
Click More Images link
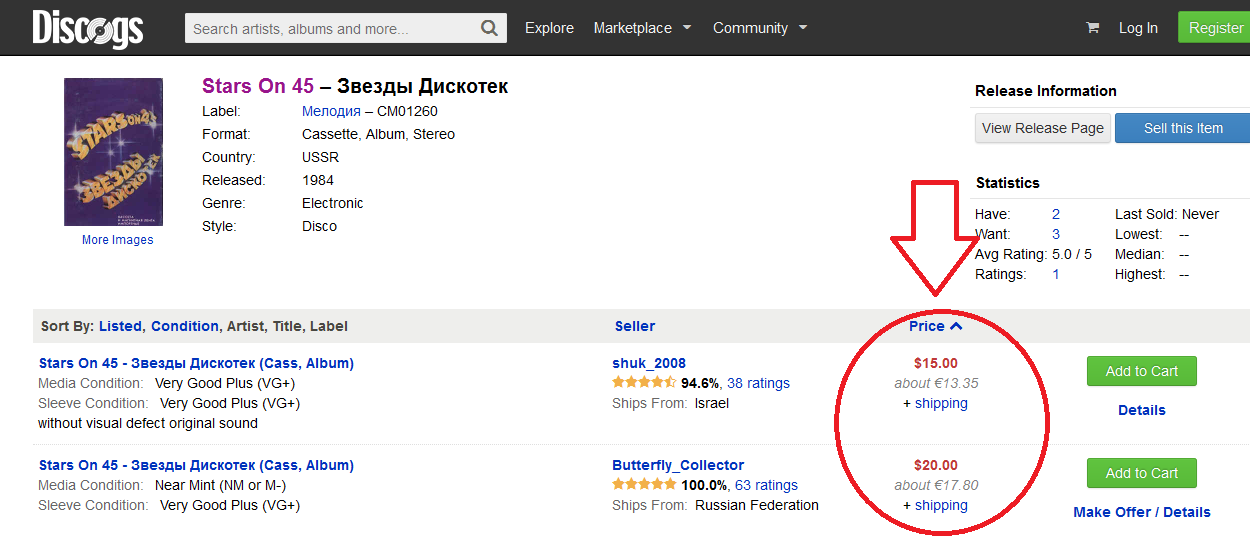pos(118,240)
